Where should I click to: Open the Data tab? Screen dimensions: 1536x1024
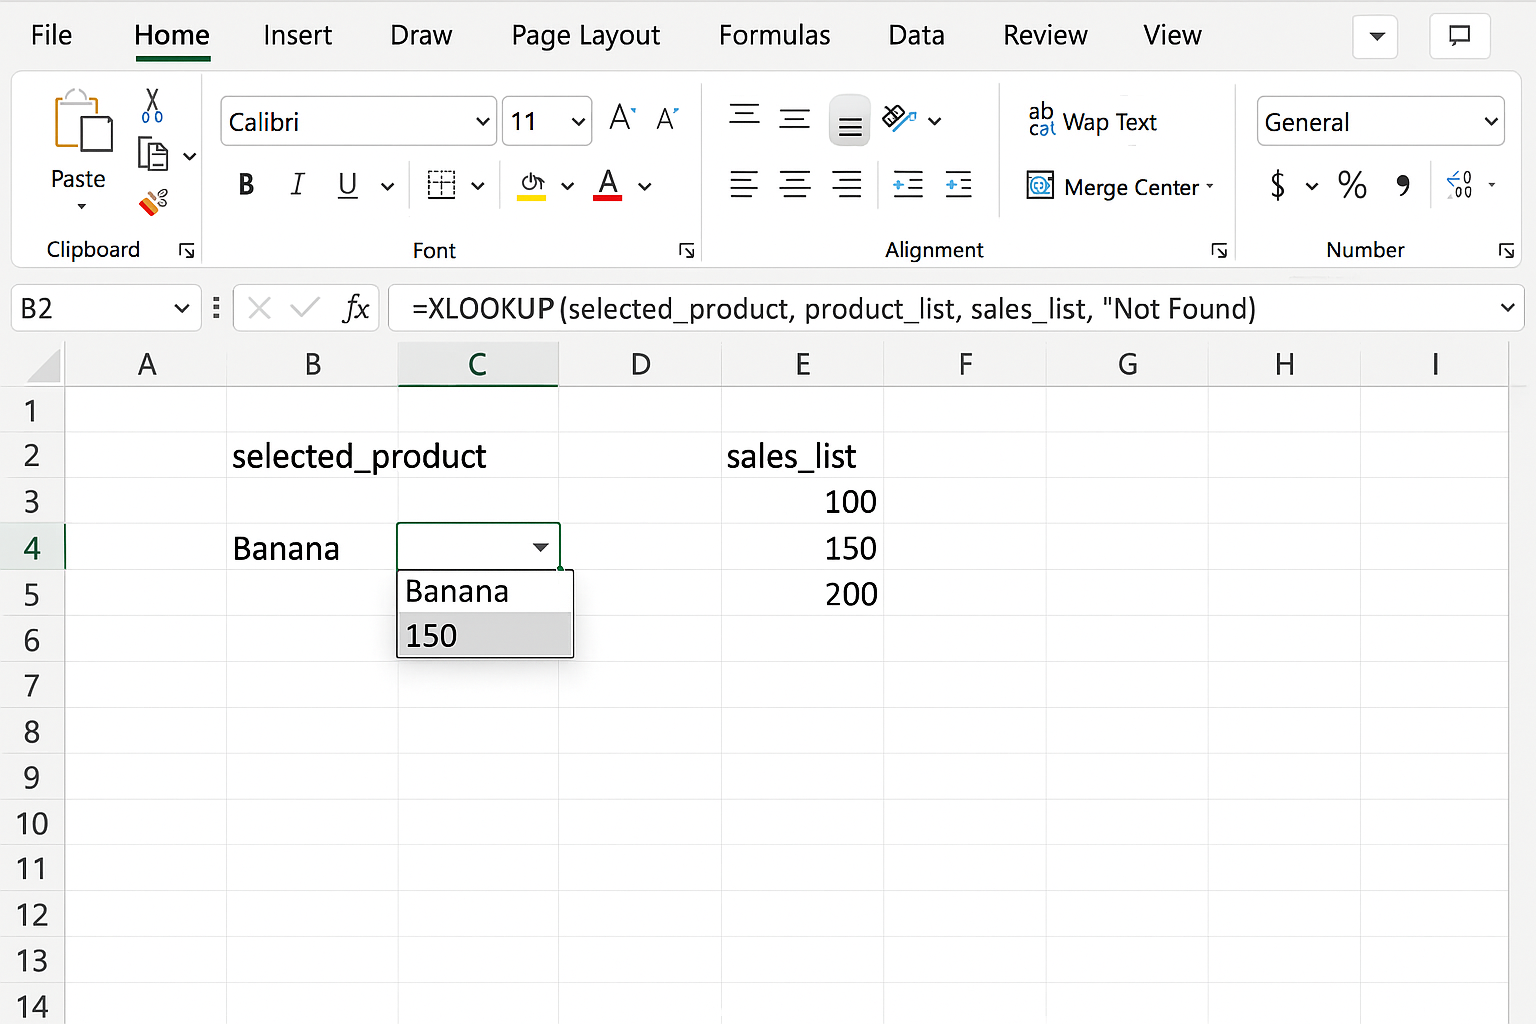click(x=916, y=35)
